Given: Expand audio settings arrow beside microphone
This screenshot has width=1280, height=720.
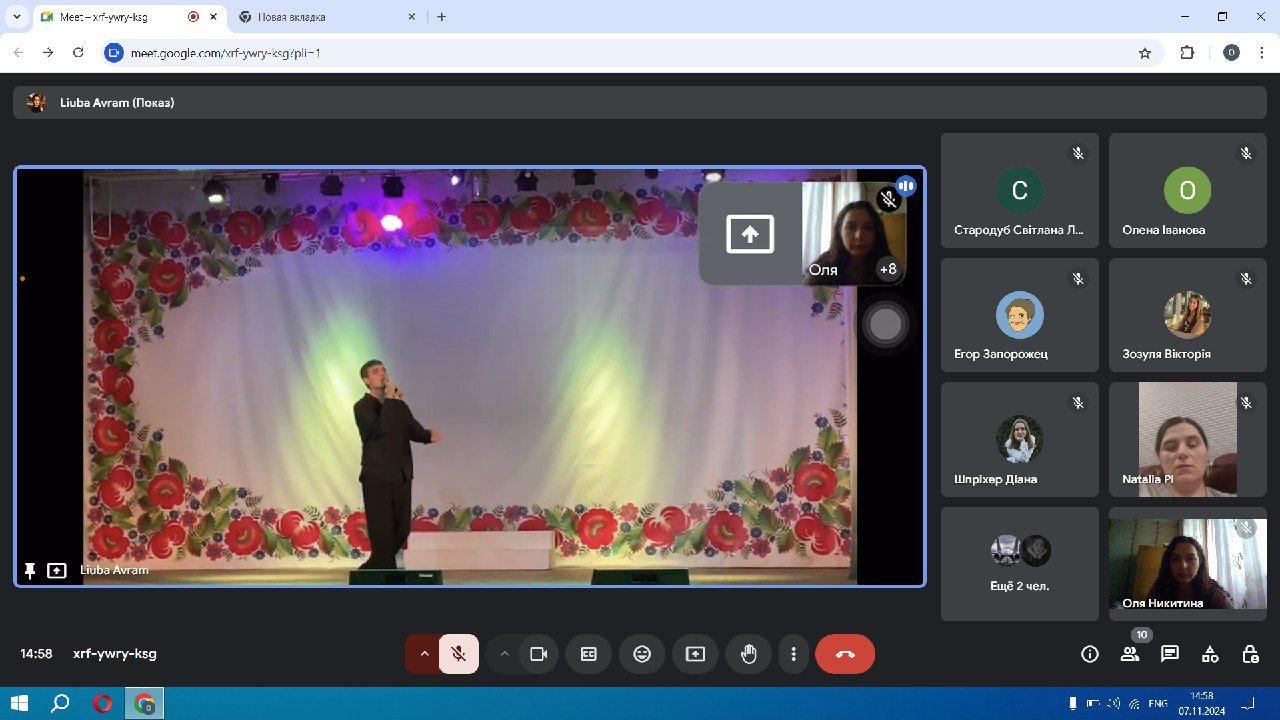Looking at the screenshot, I should click(x=424, y=654).
